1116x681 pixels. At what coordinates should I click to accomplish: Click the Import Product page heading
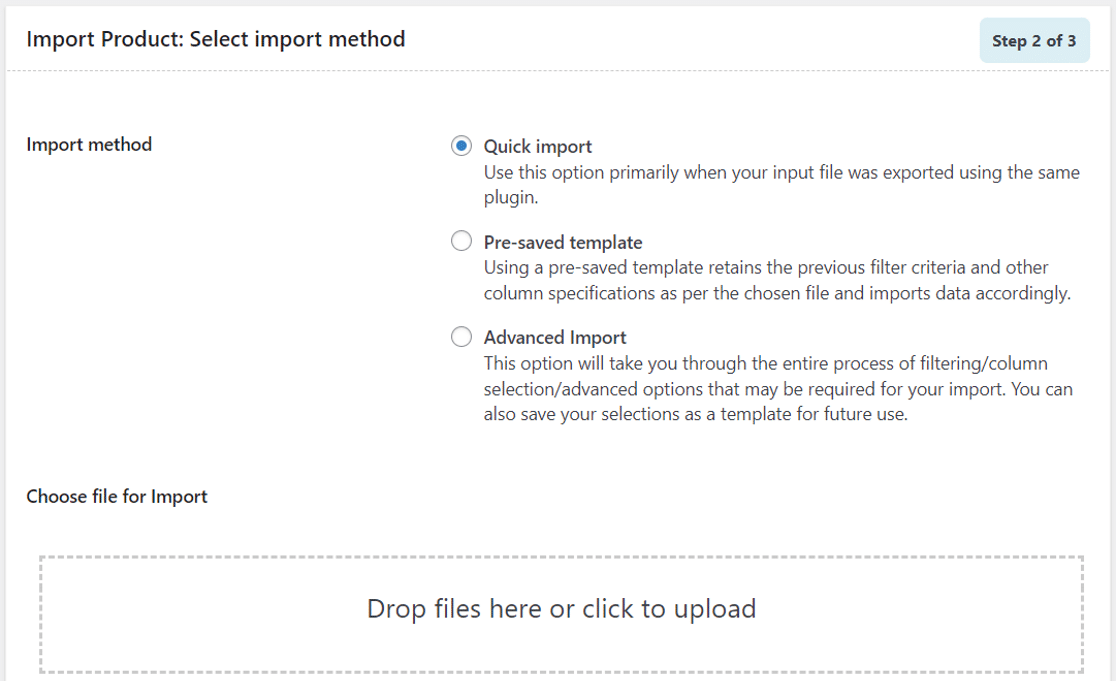point(216,39)
